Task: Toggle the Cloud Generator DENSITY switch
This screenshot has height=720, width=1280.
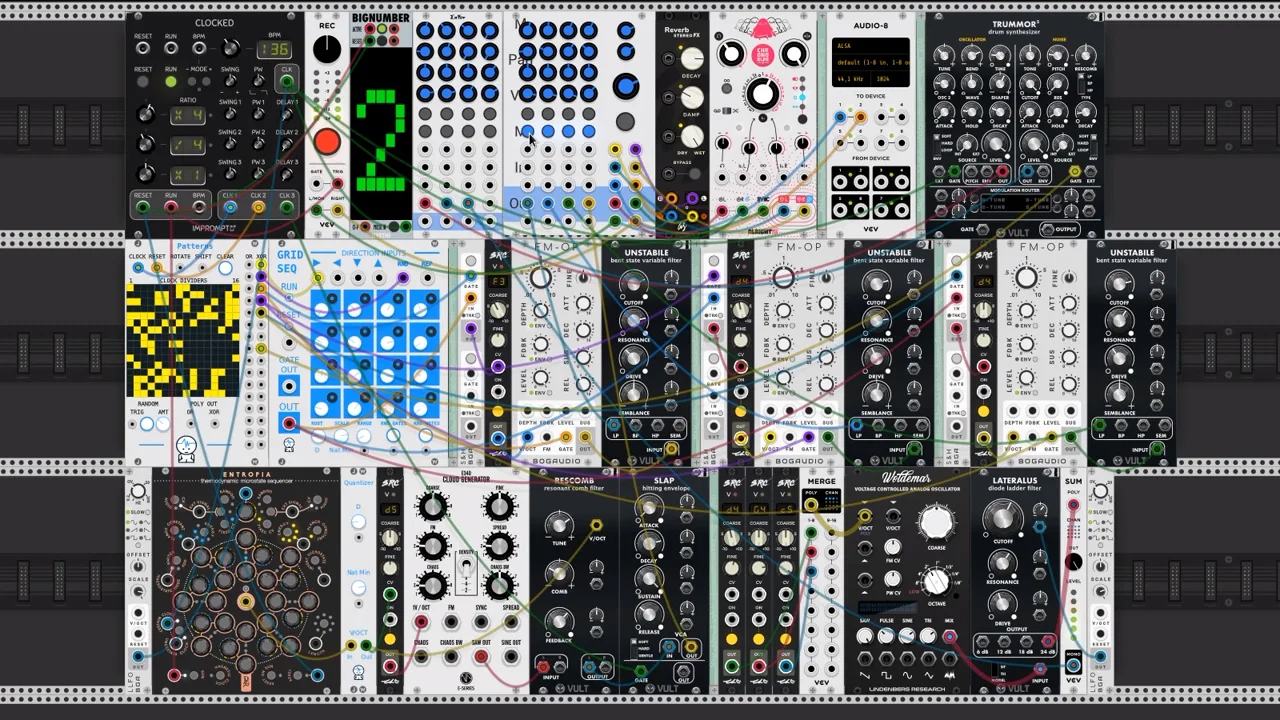Action: [x=465, y=568]
